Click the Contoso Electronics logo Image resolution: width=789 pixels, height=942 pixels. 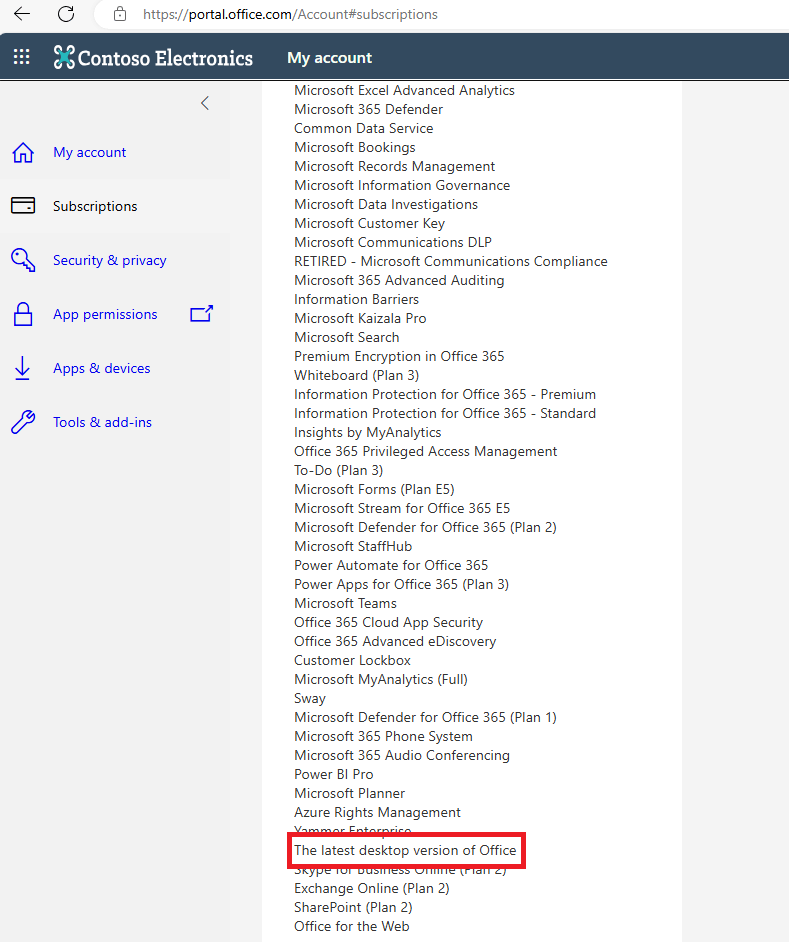pos(153,58)
